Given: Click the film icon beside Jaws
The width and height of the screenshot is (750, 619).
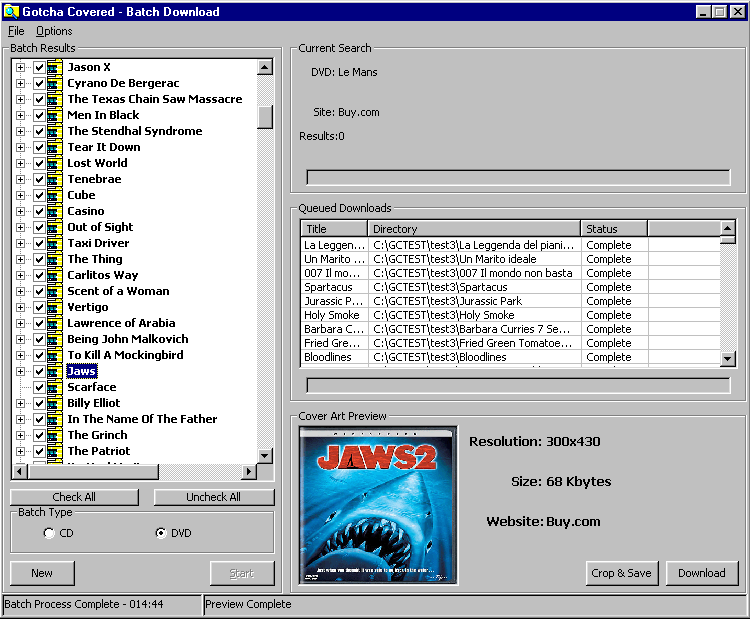Looking at the screenshot, I should pos(55,371).
